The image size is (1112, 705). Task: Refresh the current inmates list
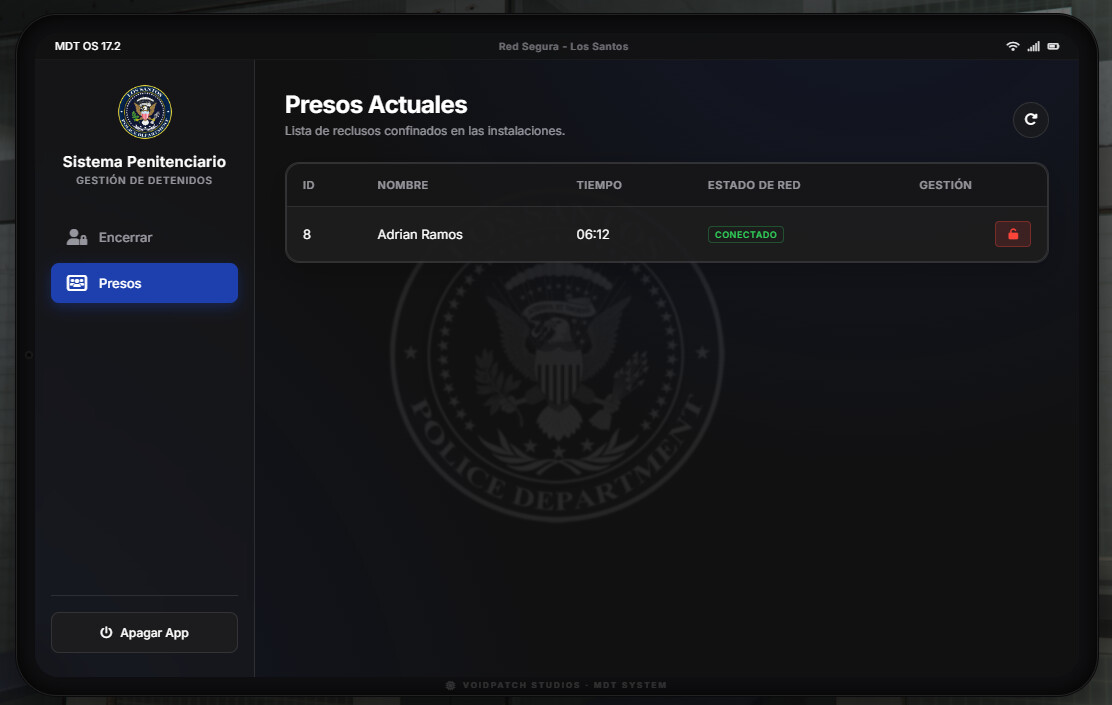1030,120
